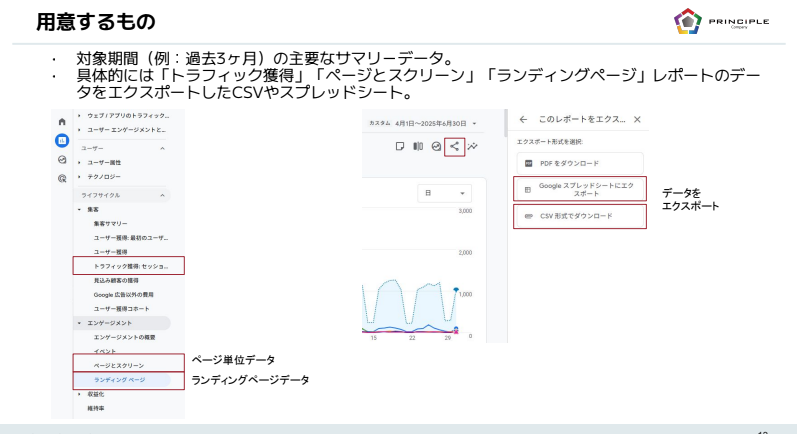Click the Advertising icon in the left rail
Viewport: 797px width, 434px height.
[61, 178]
